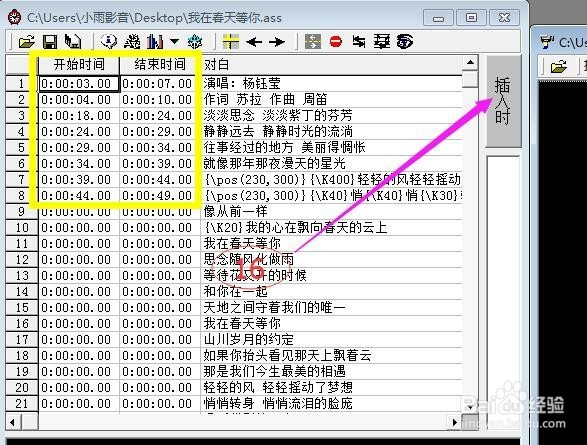
Task: Click the left arrow toolbar icon
Action: click(254, 42)
